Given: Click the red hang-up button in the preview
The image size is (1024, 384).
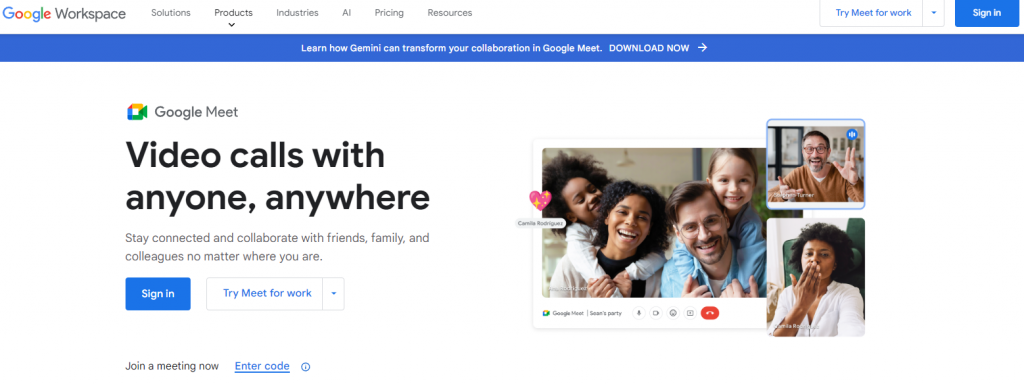Looking at the screenshot, I should (710, 313).
